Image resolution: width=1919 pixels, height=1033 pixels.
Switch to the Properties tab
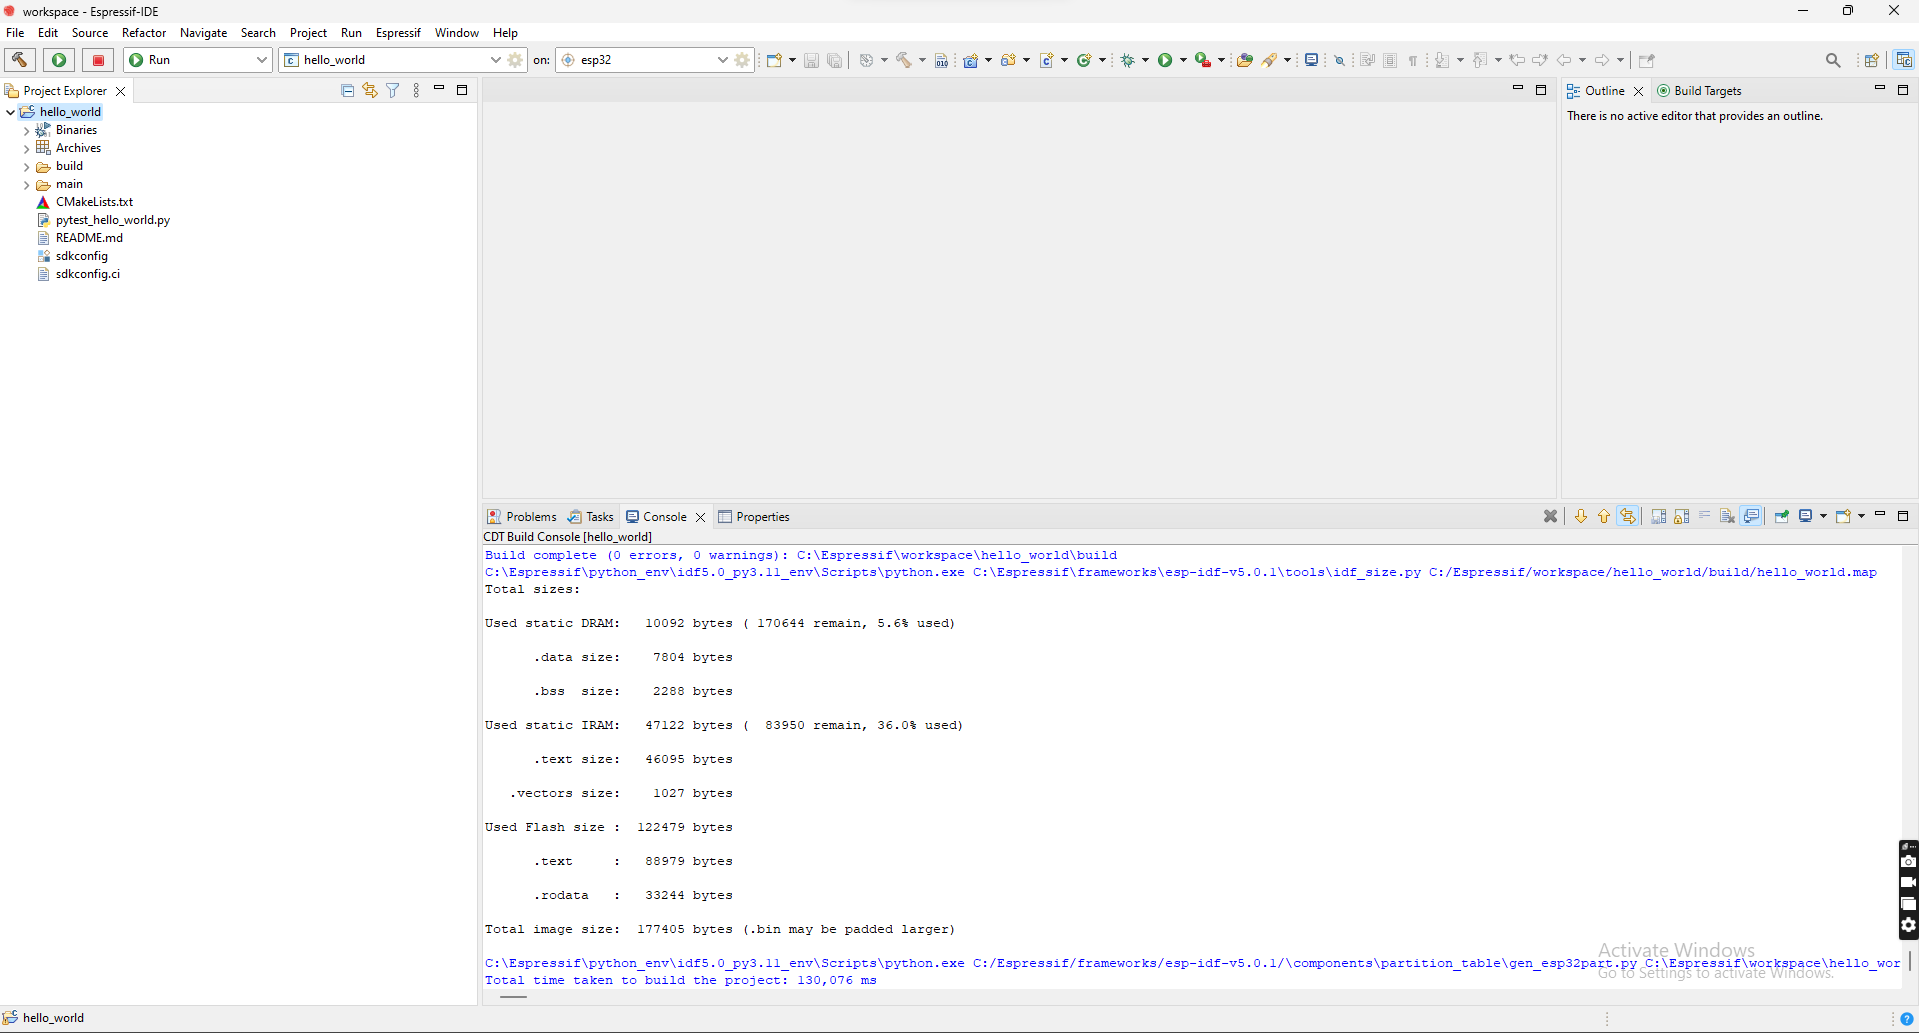(754, 517)
